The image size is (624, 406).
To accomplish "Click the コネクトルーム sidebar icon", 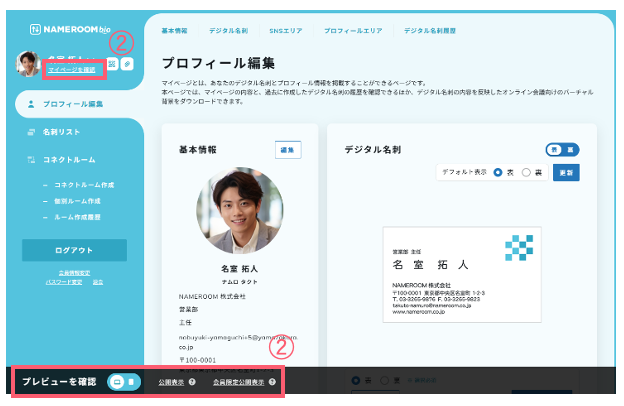I will click(x=31, y=160).
